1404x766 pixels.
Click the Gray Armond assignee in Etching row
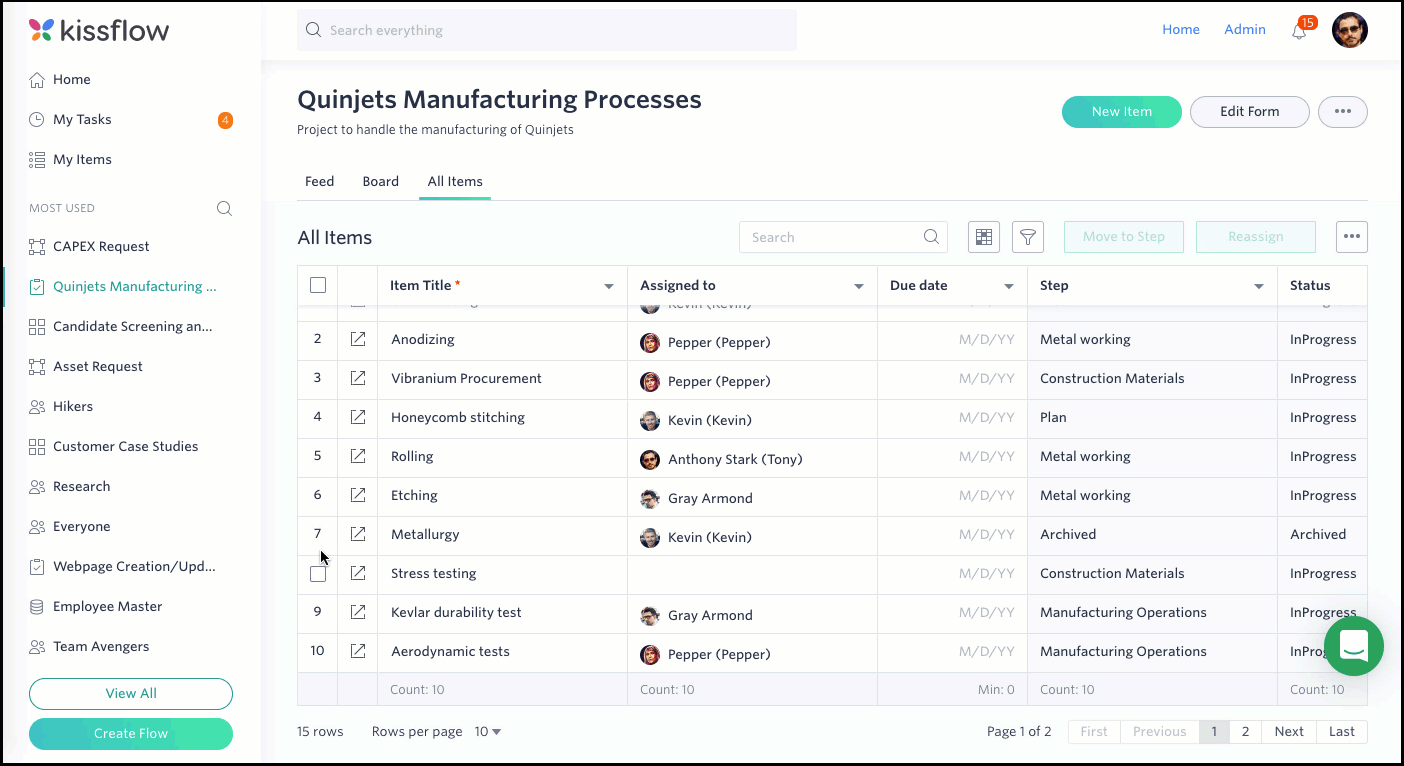click(x=752, y=496)
